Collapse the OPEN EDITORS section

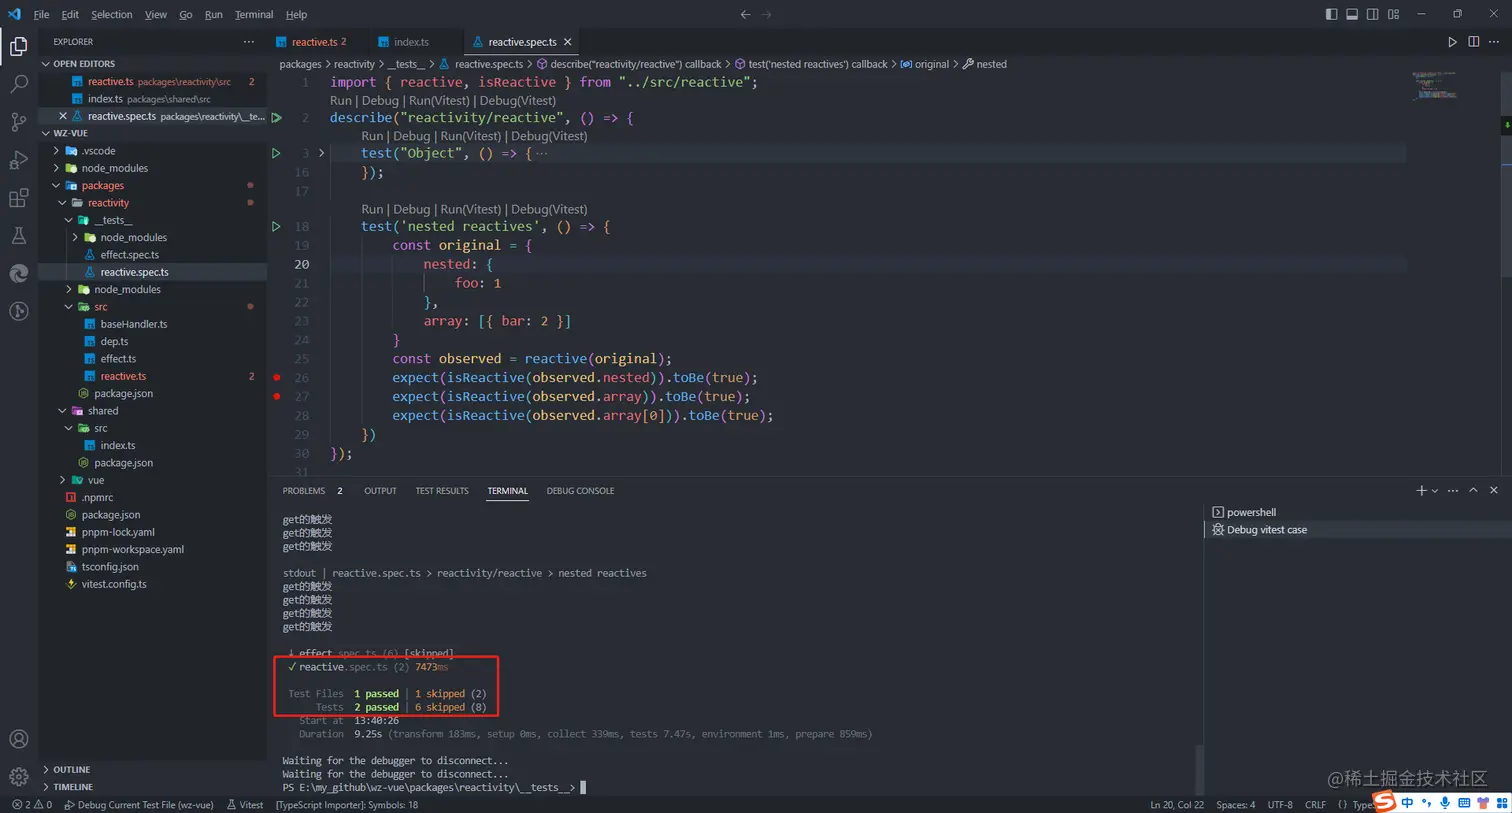click(46, 64)
